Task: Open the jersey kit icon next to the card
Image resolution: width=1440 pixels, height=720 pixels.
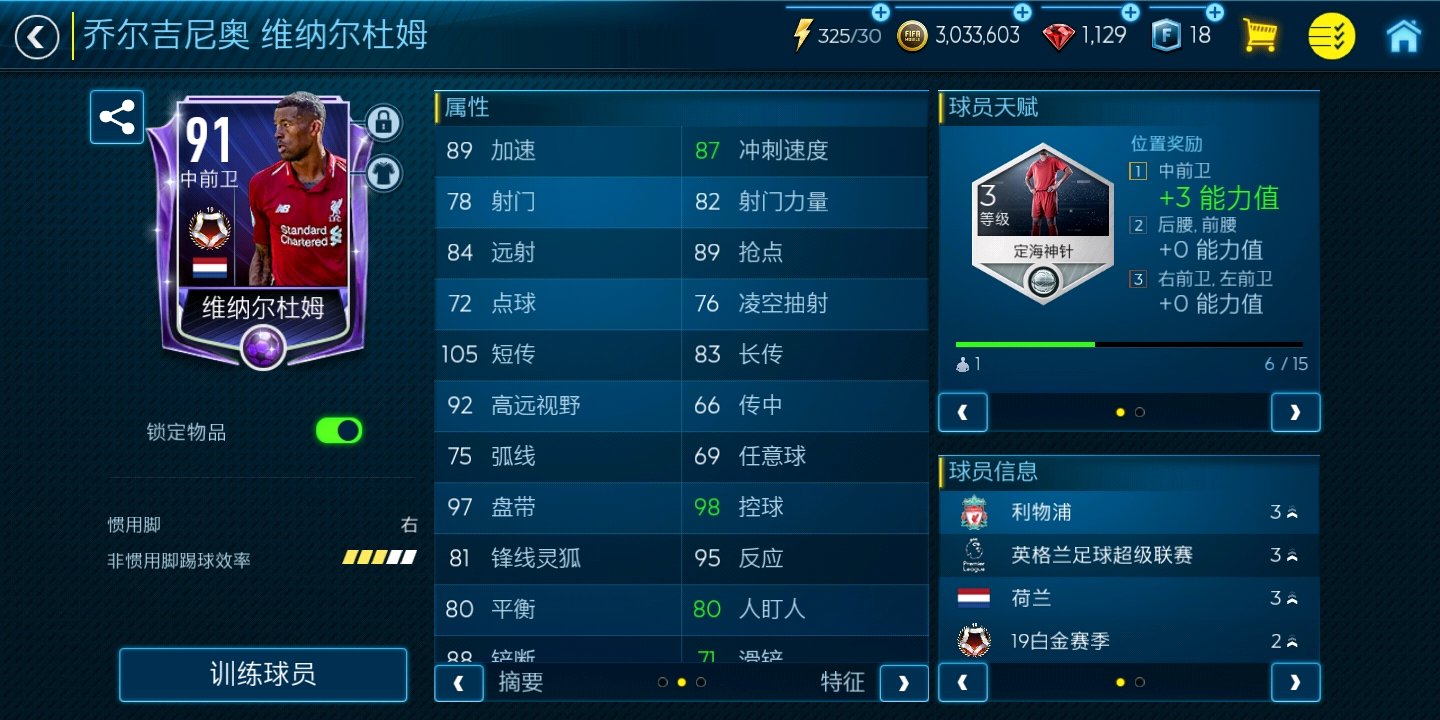Action: tap(383, 173)
